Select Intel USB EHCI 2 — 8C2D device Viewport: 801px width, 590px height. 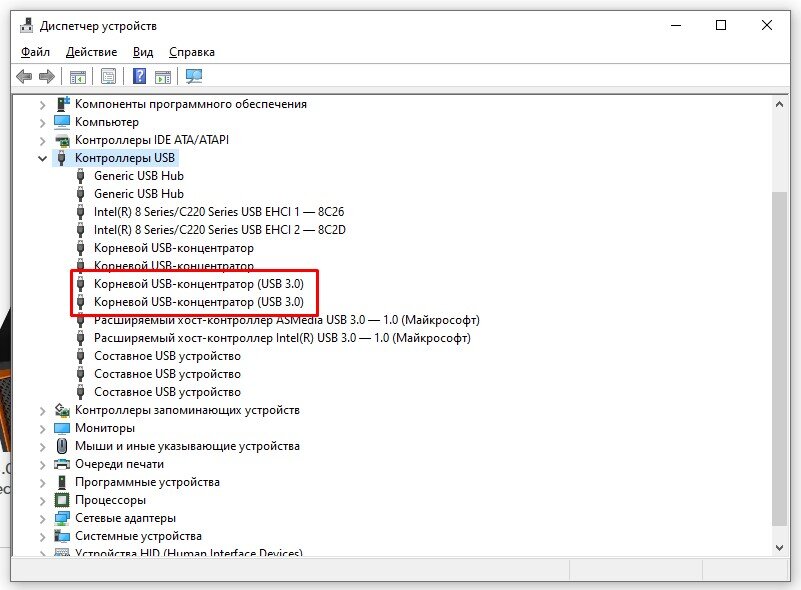(219, 230)
